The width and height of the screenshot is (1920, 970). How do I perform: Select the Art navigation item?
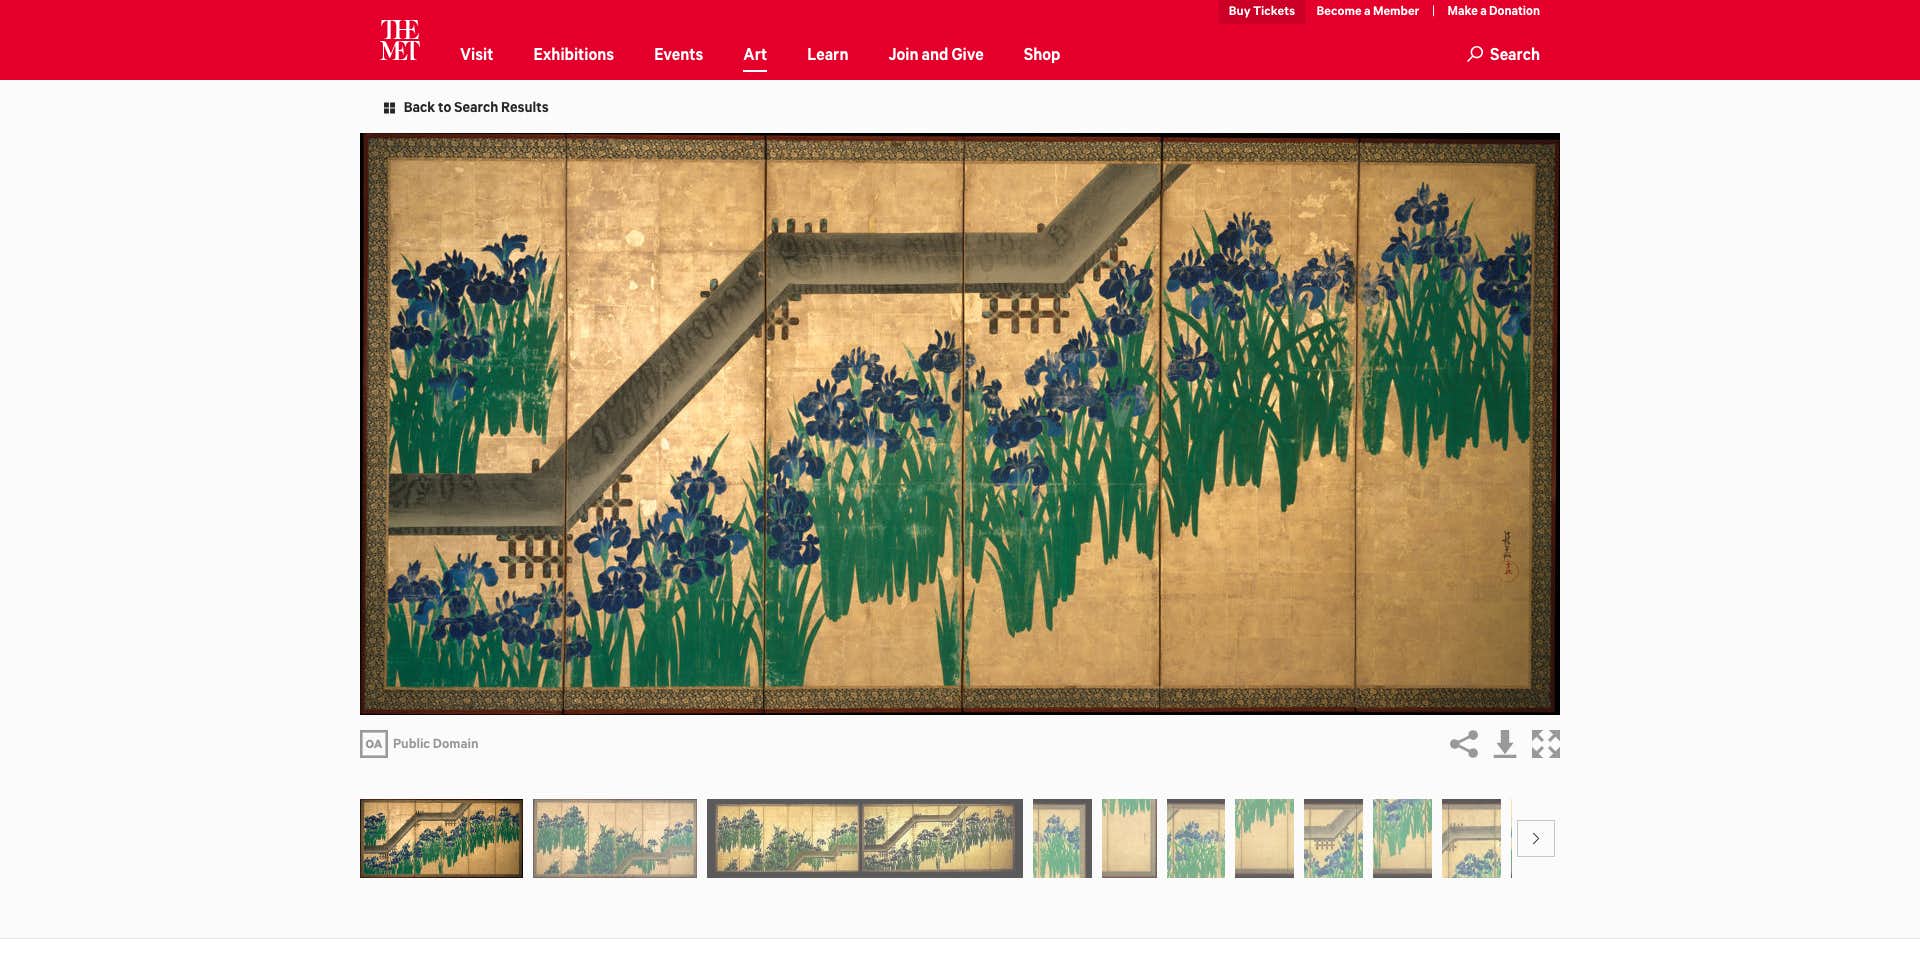point(755,54)
